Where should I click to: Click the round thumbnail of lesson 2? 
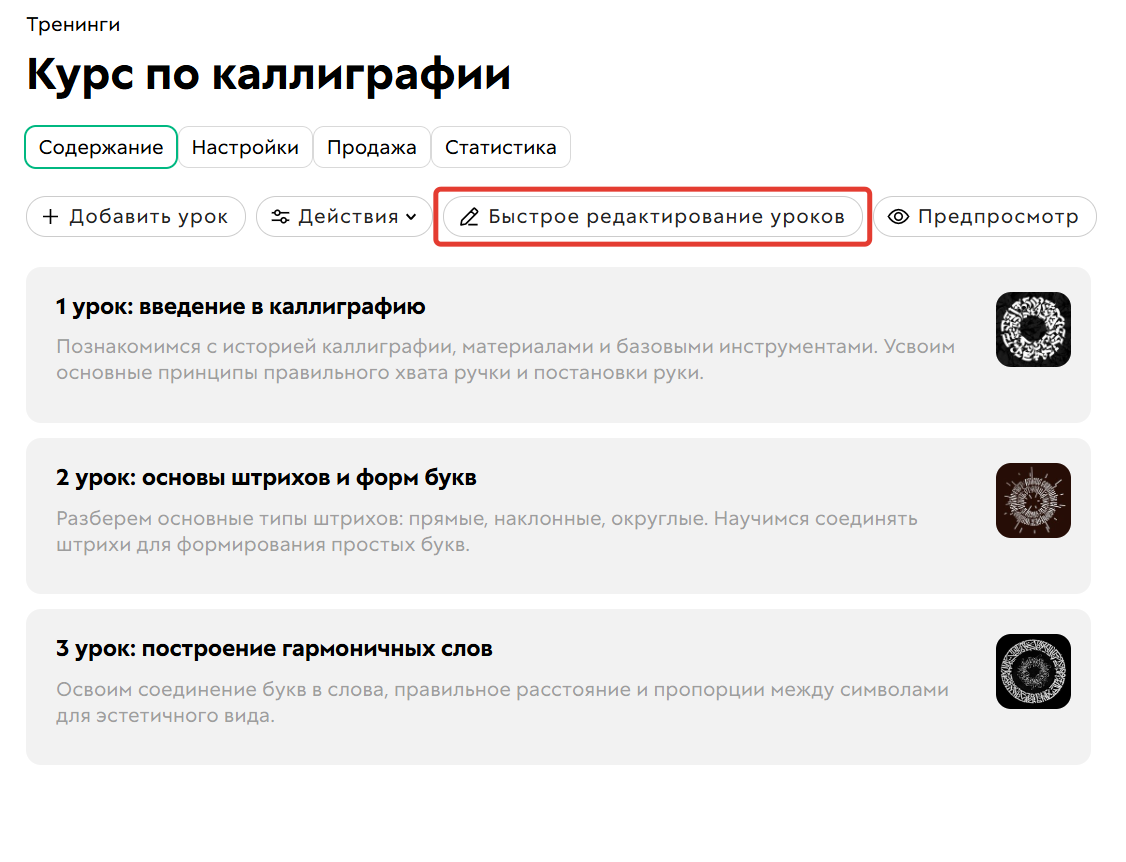[x=1033, y=500]
